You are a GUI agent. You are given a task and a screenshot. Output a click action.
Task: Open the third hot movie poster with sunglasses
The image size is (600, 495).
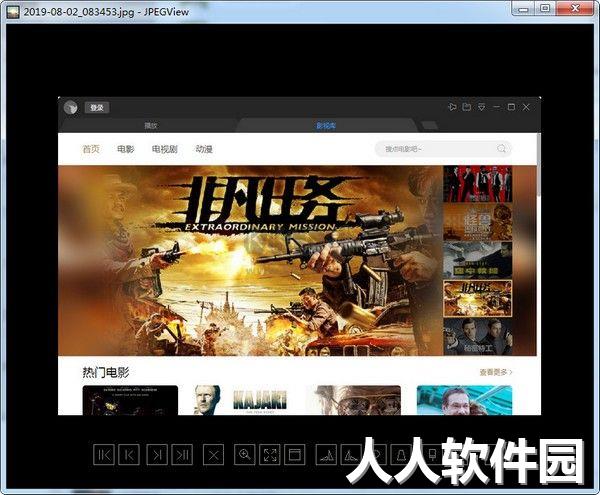(353, 400)
